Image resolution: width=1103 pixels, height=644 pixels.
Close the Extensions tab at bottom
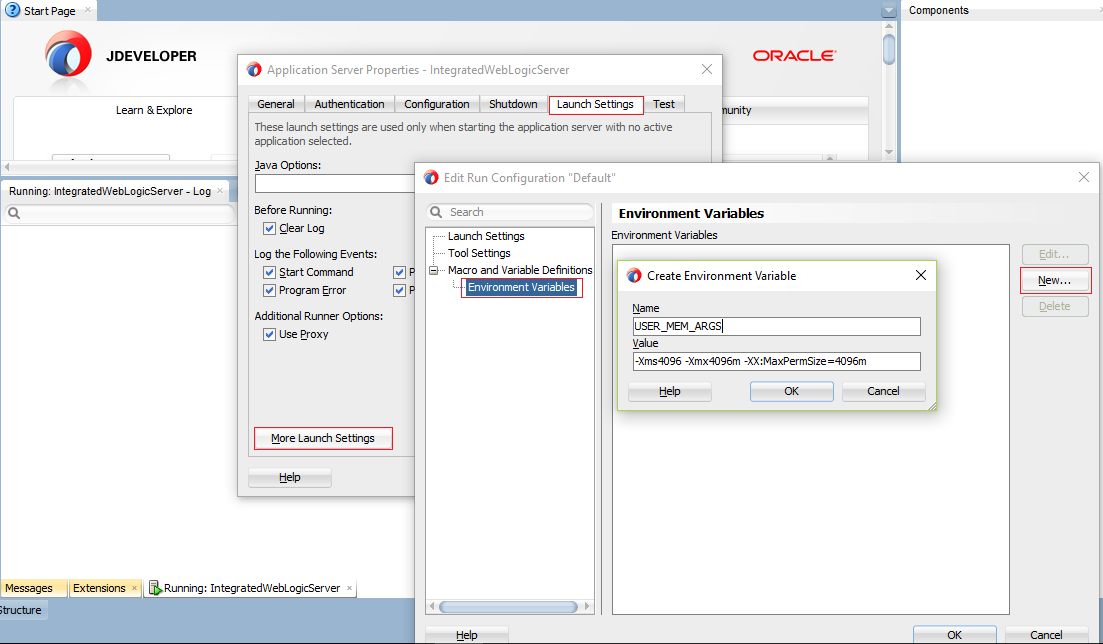pyautogui.click(x=134, y=588)
